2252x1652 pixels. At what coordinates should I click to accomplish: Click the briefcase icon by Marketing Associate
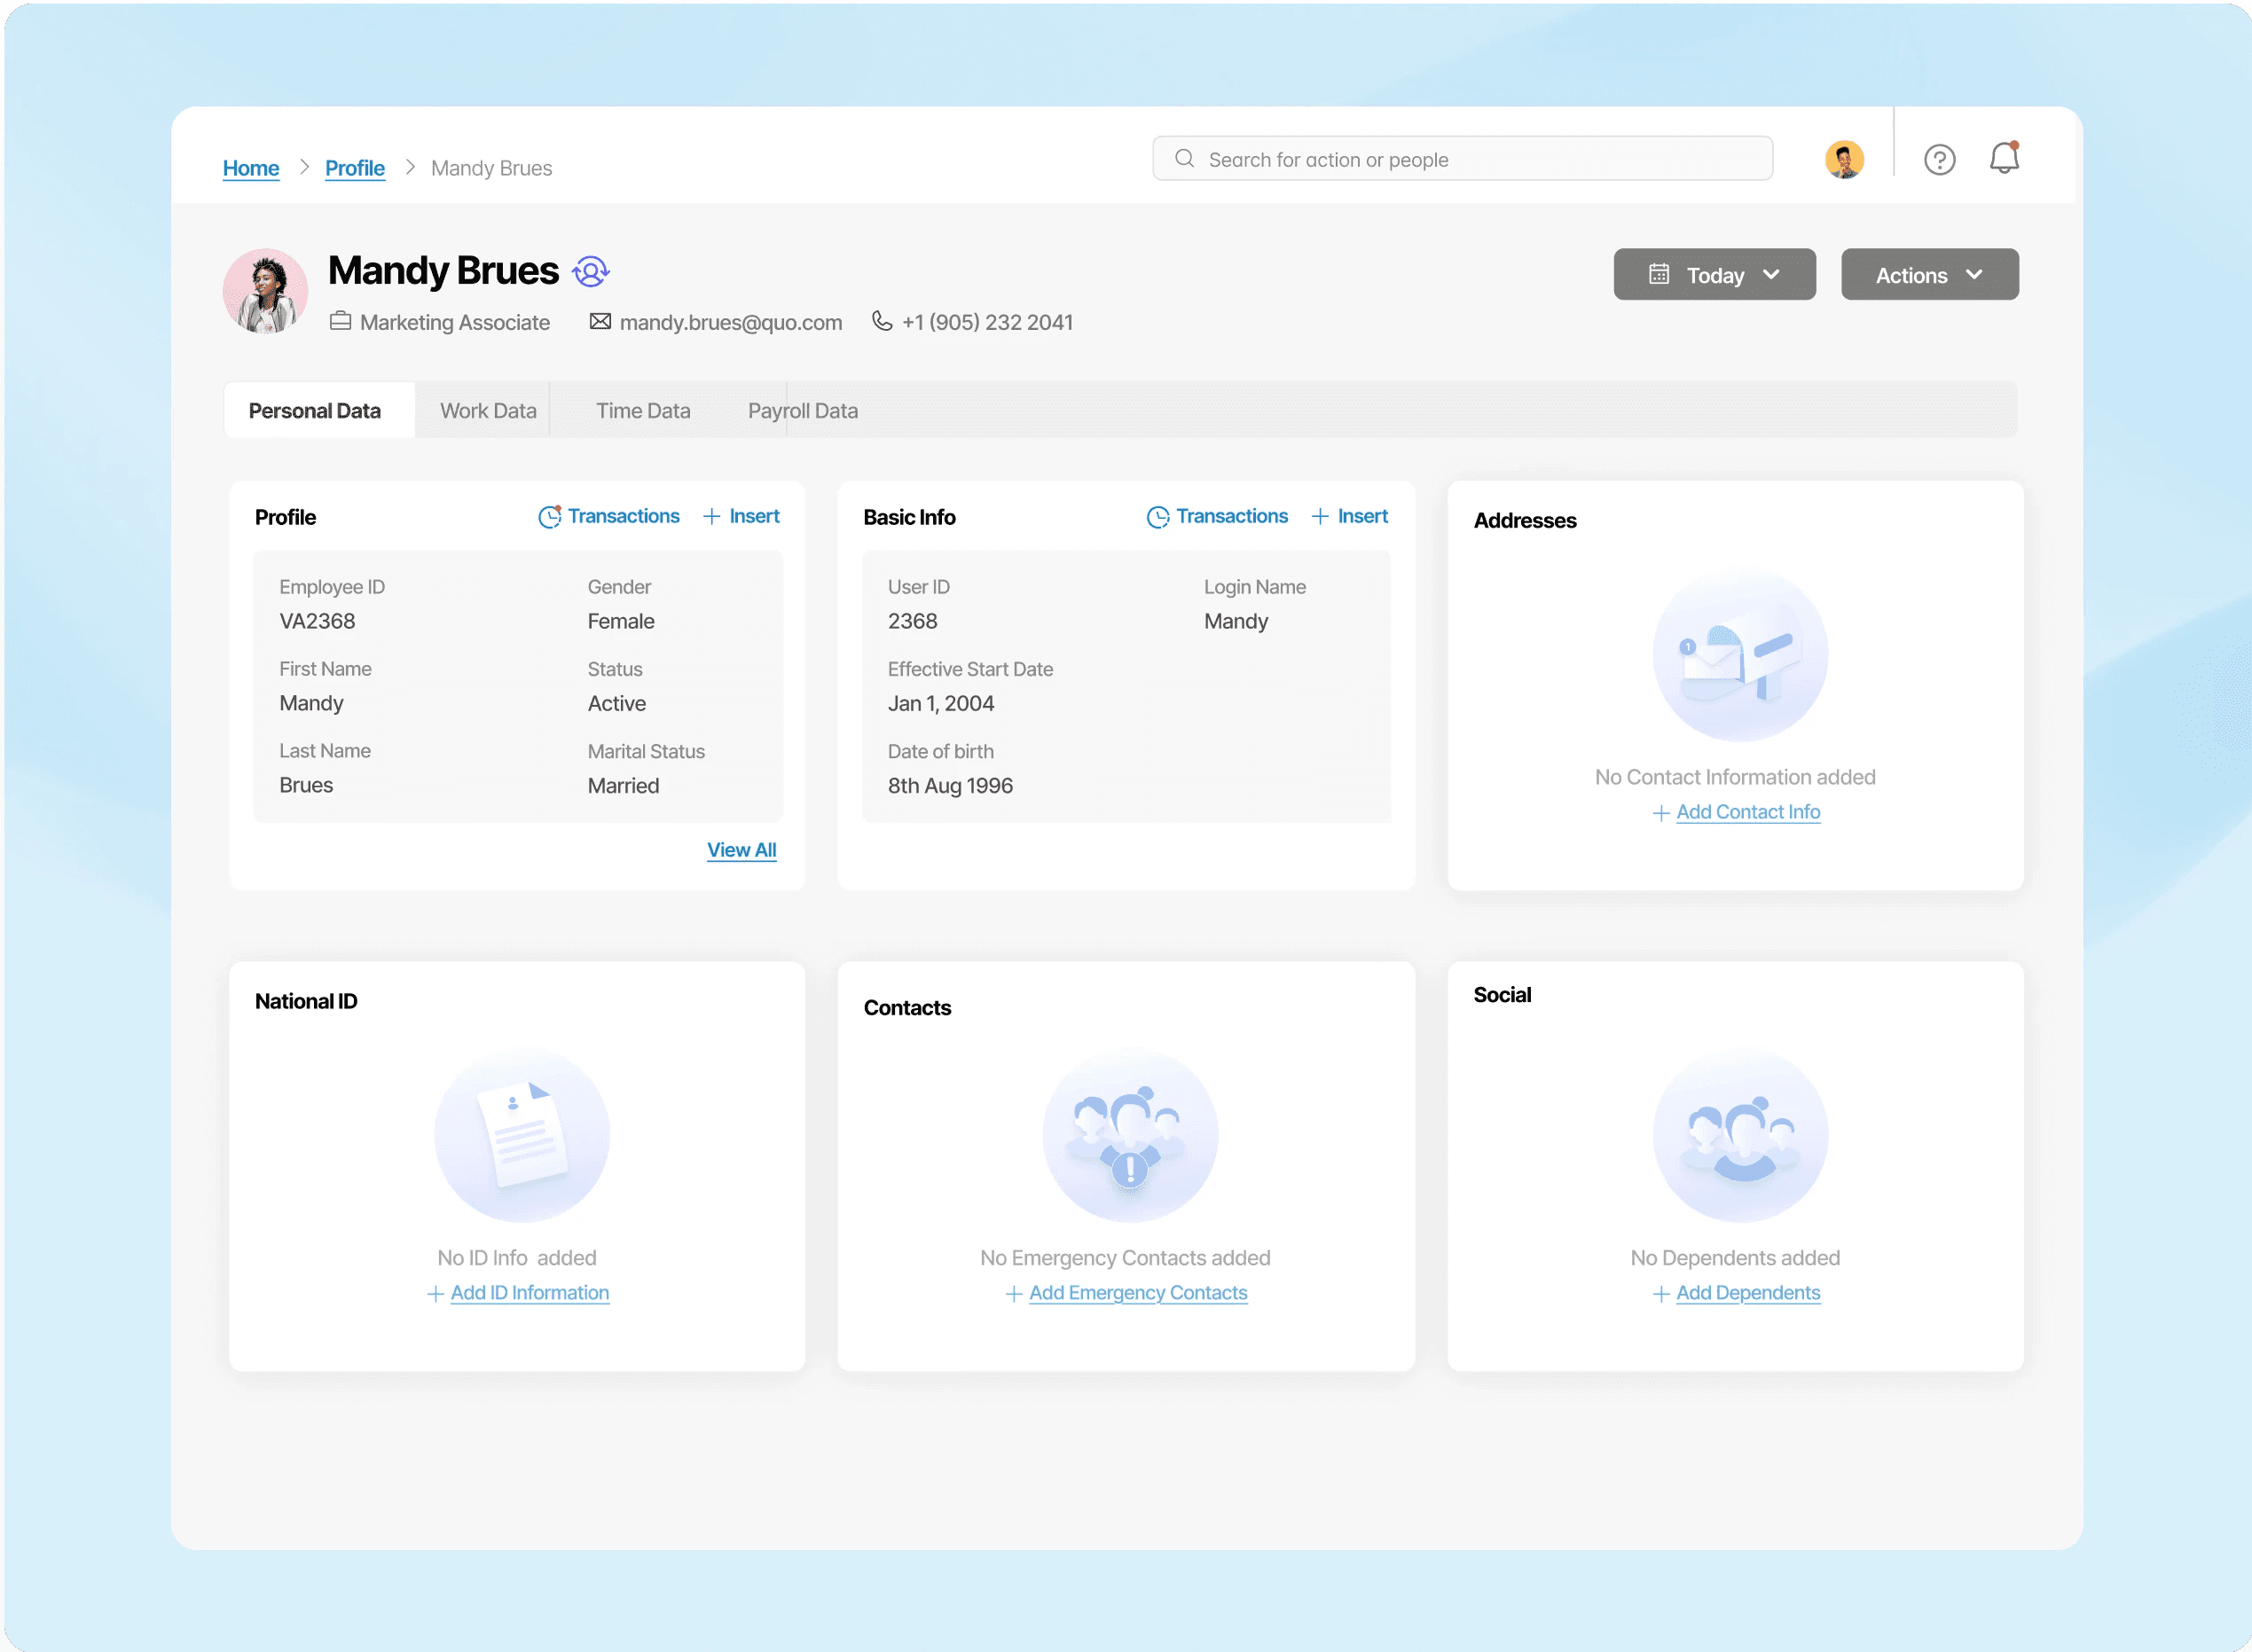[x=340, y=321]
